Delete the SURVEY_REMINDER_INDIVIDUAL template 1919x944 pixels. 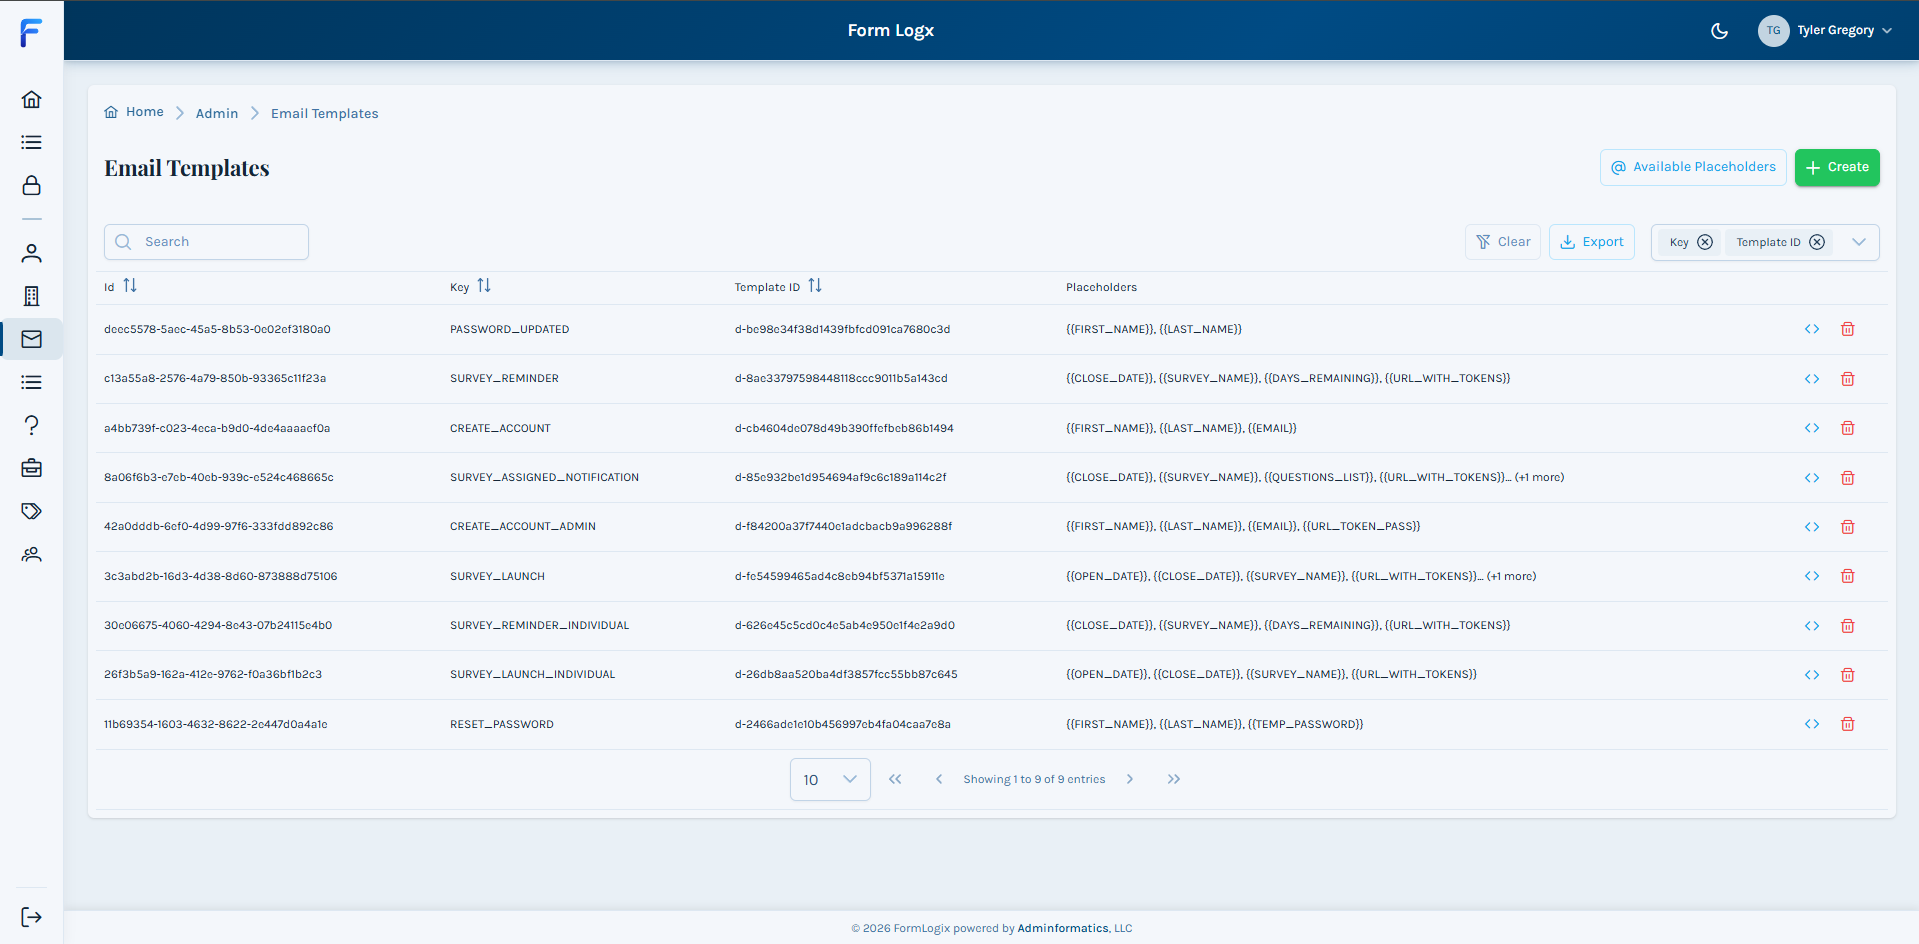1848,626
